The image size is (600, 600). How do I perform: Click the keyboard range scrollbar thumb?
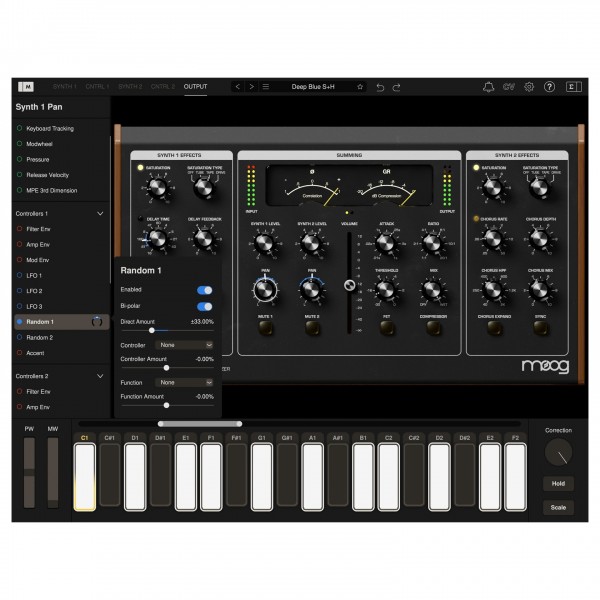(x=200, y=424)
